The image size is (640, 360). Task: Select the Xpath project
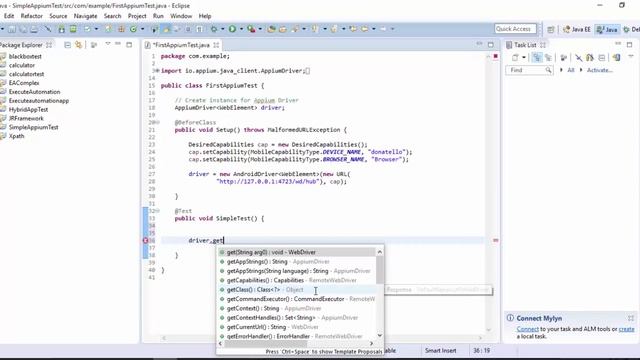click(x=16, y=136)
